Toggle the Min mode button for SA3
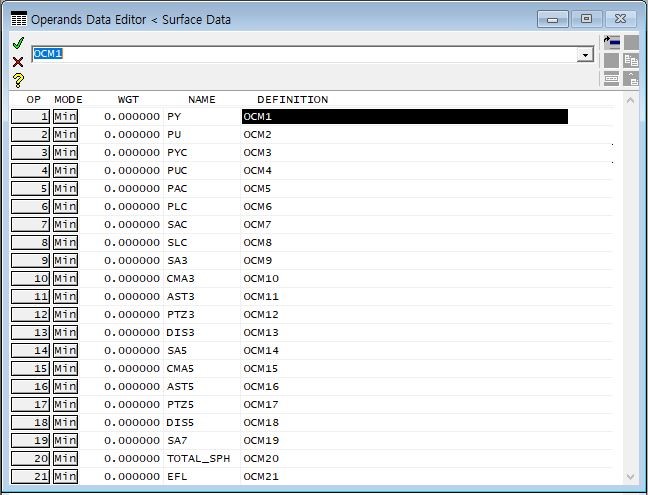The width and height of the screenshot is (648, 495). pyautogui.click(x=65, y=260)
